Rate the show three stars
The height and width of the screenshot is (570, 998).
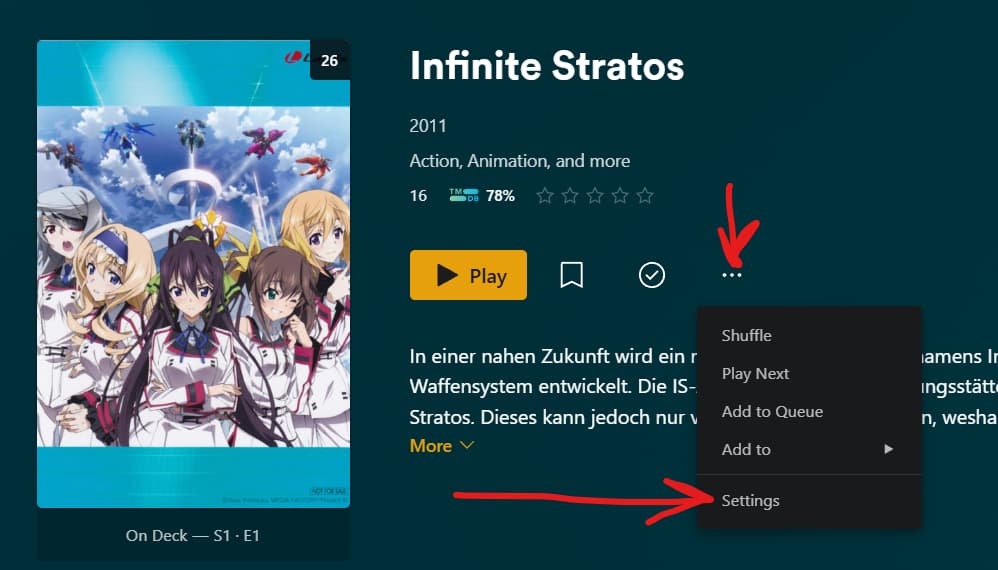tap(595, 195)
